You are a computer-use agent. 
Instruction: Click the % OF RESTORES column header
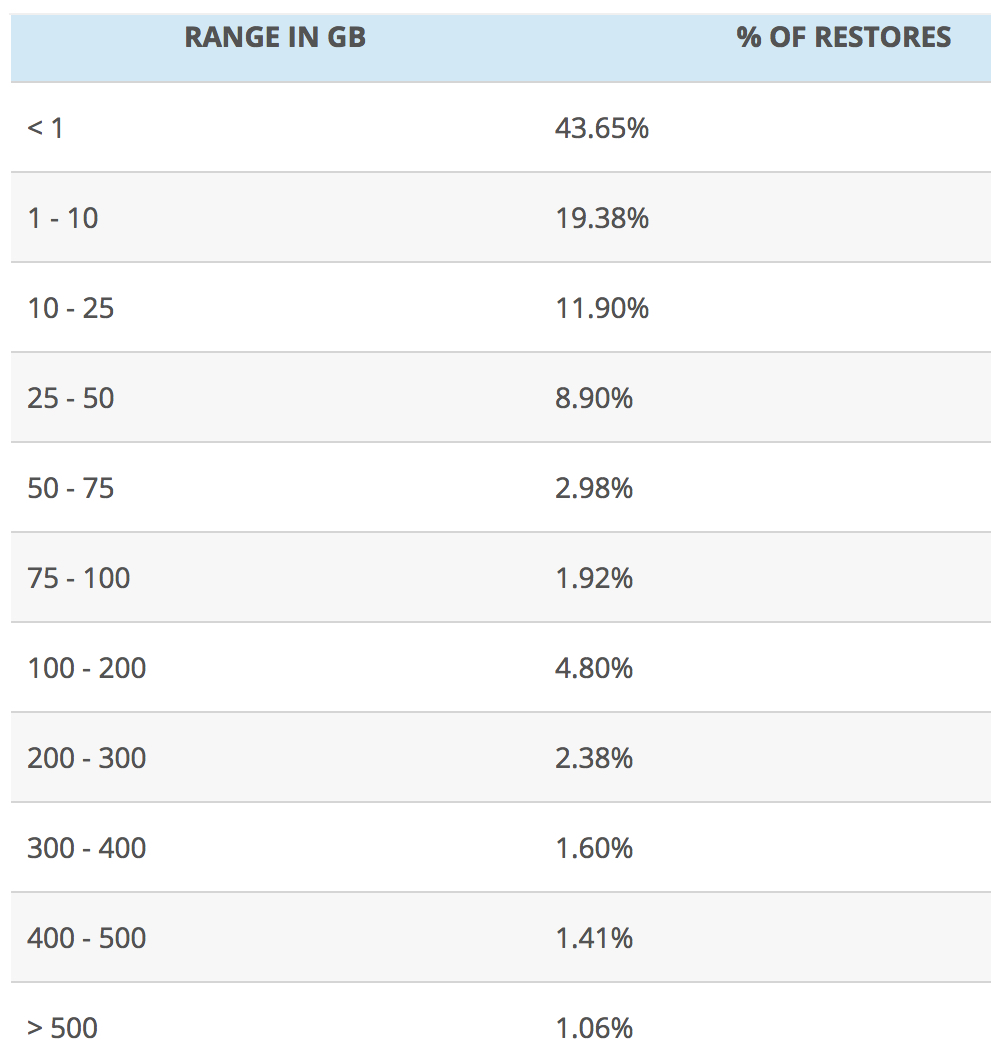pos(843,38)
